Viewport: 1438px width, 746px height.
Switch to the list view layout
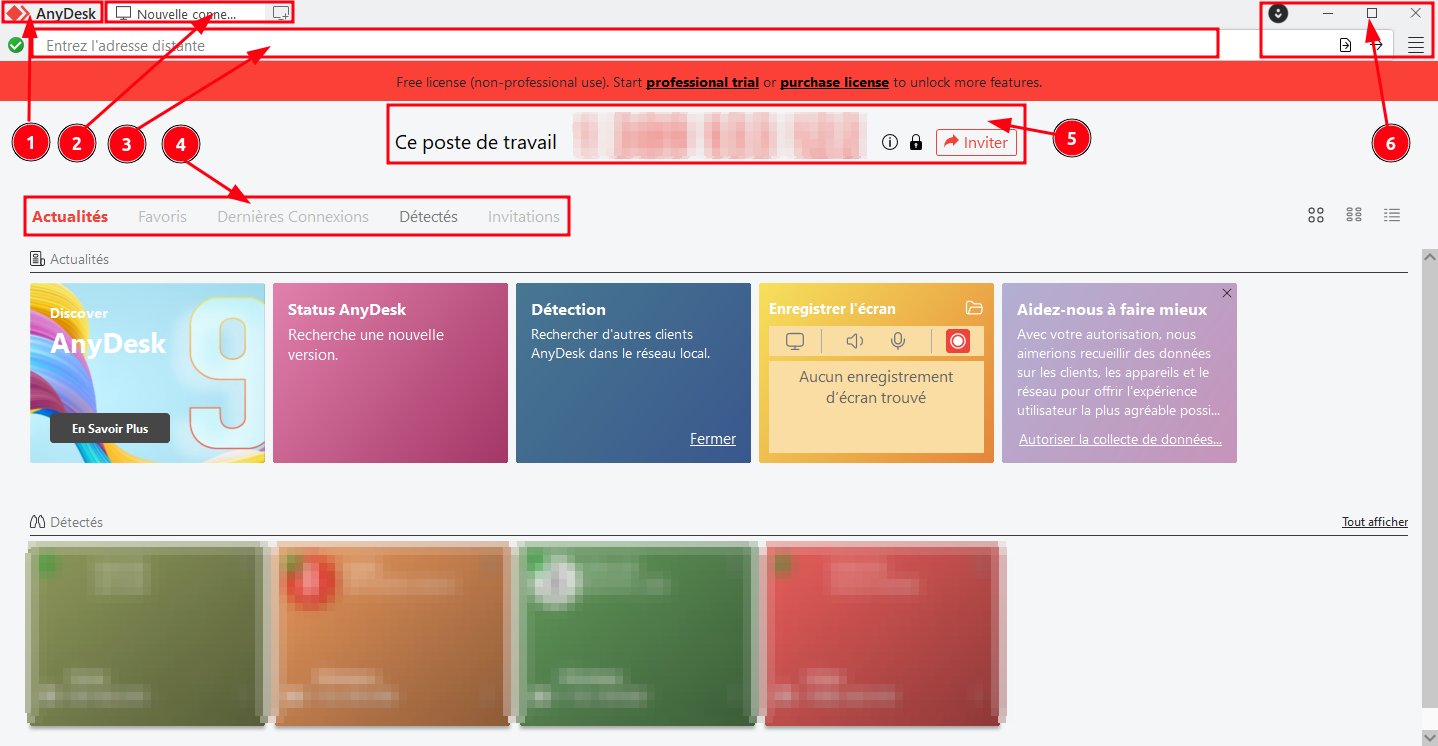point(1392,215)
